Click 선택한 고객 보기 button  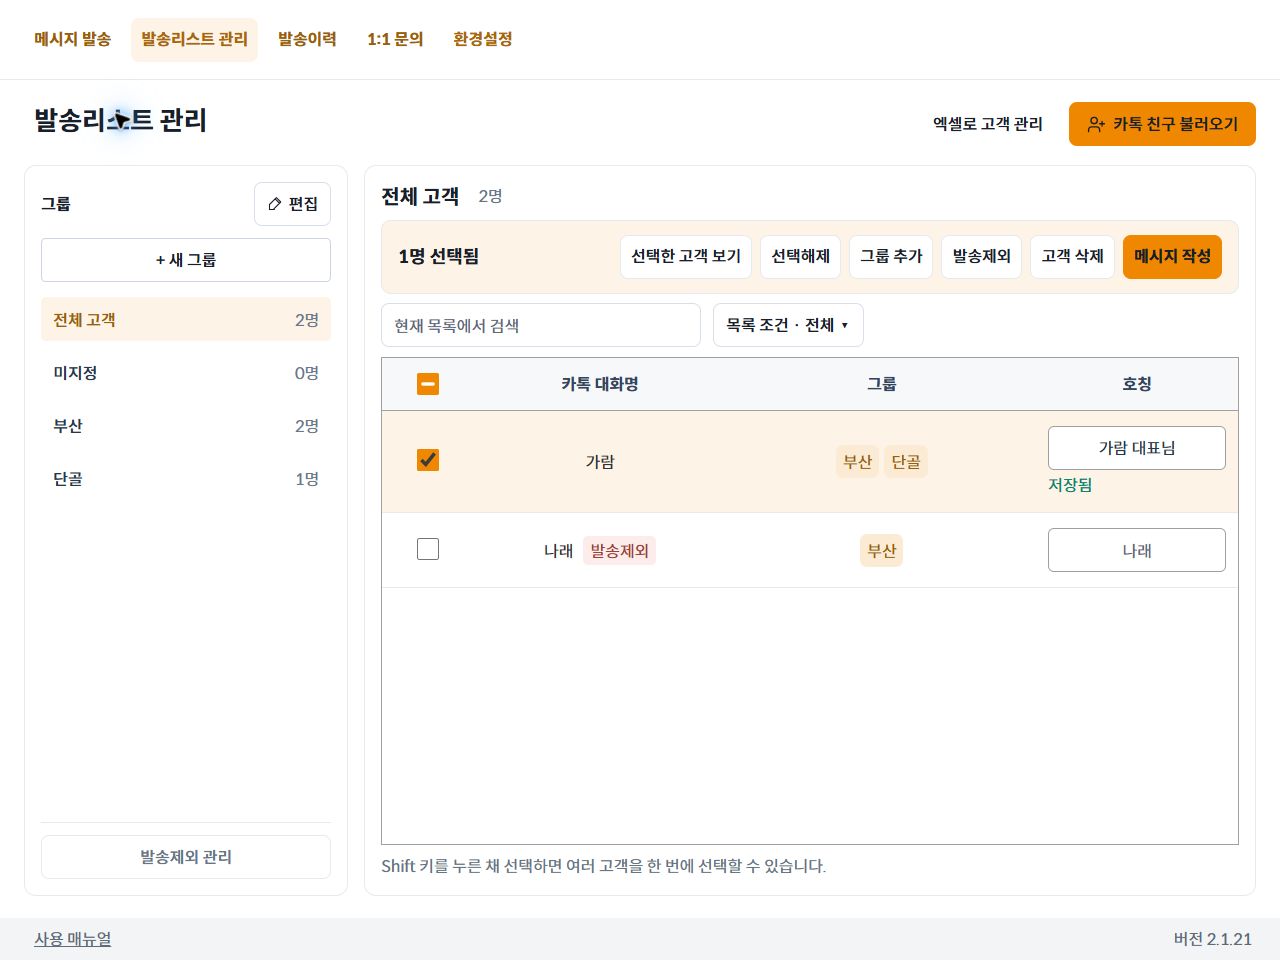686,257
